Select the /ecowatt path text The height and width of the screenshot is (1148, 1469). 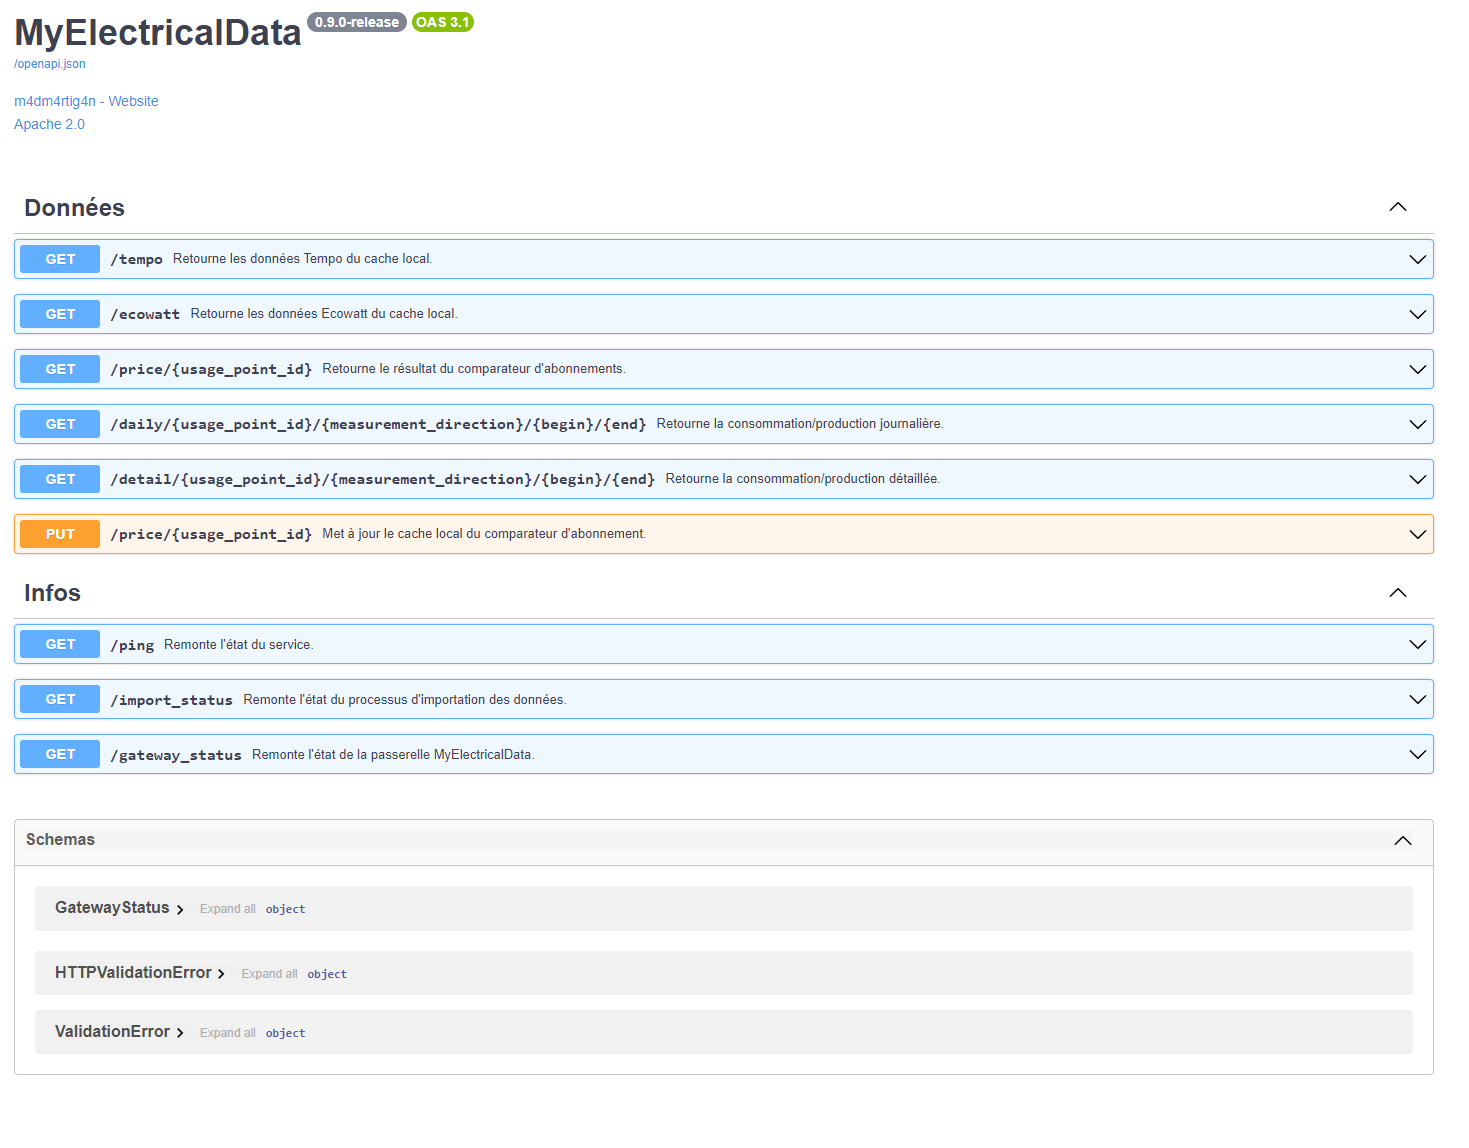145,314
